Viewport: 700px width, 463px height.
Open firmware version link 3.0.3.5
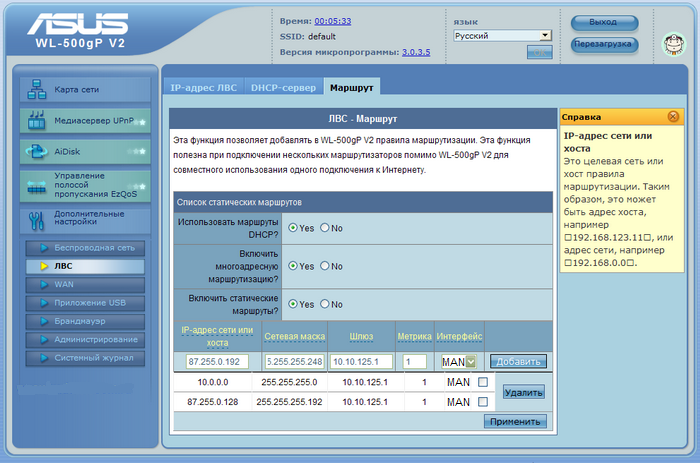pyautogui.click(x=416, y=52)
